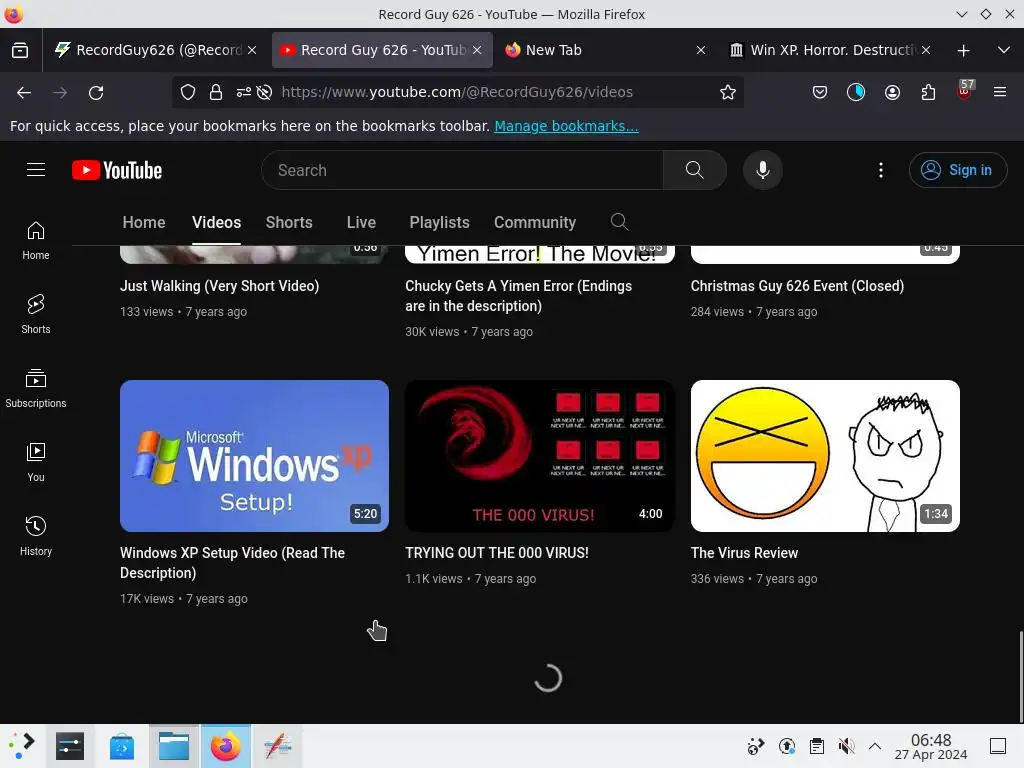This screenshot has height=768, width=1024.
Task: Click the page vertical scrollbar
Action: click(1020, 677)
